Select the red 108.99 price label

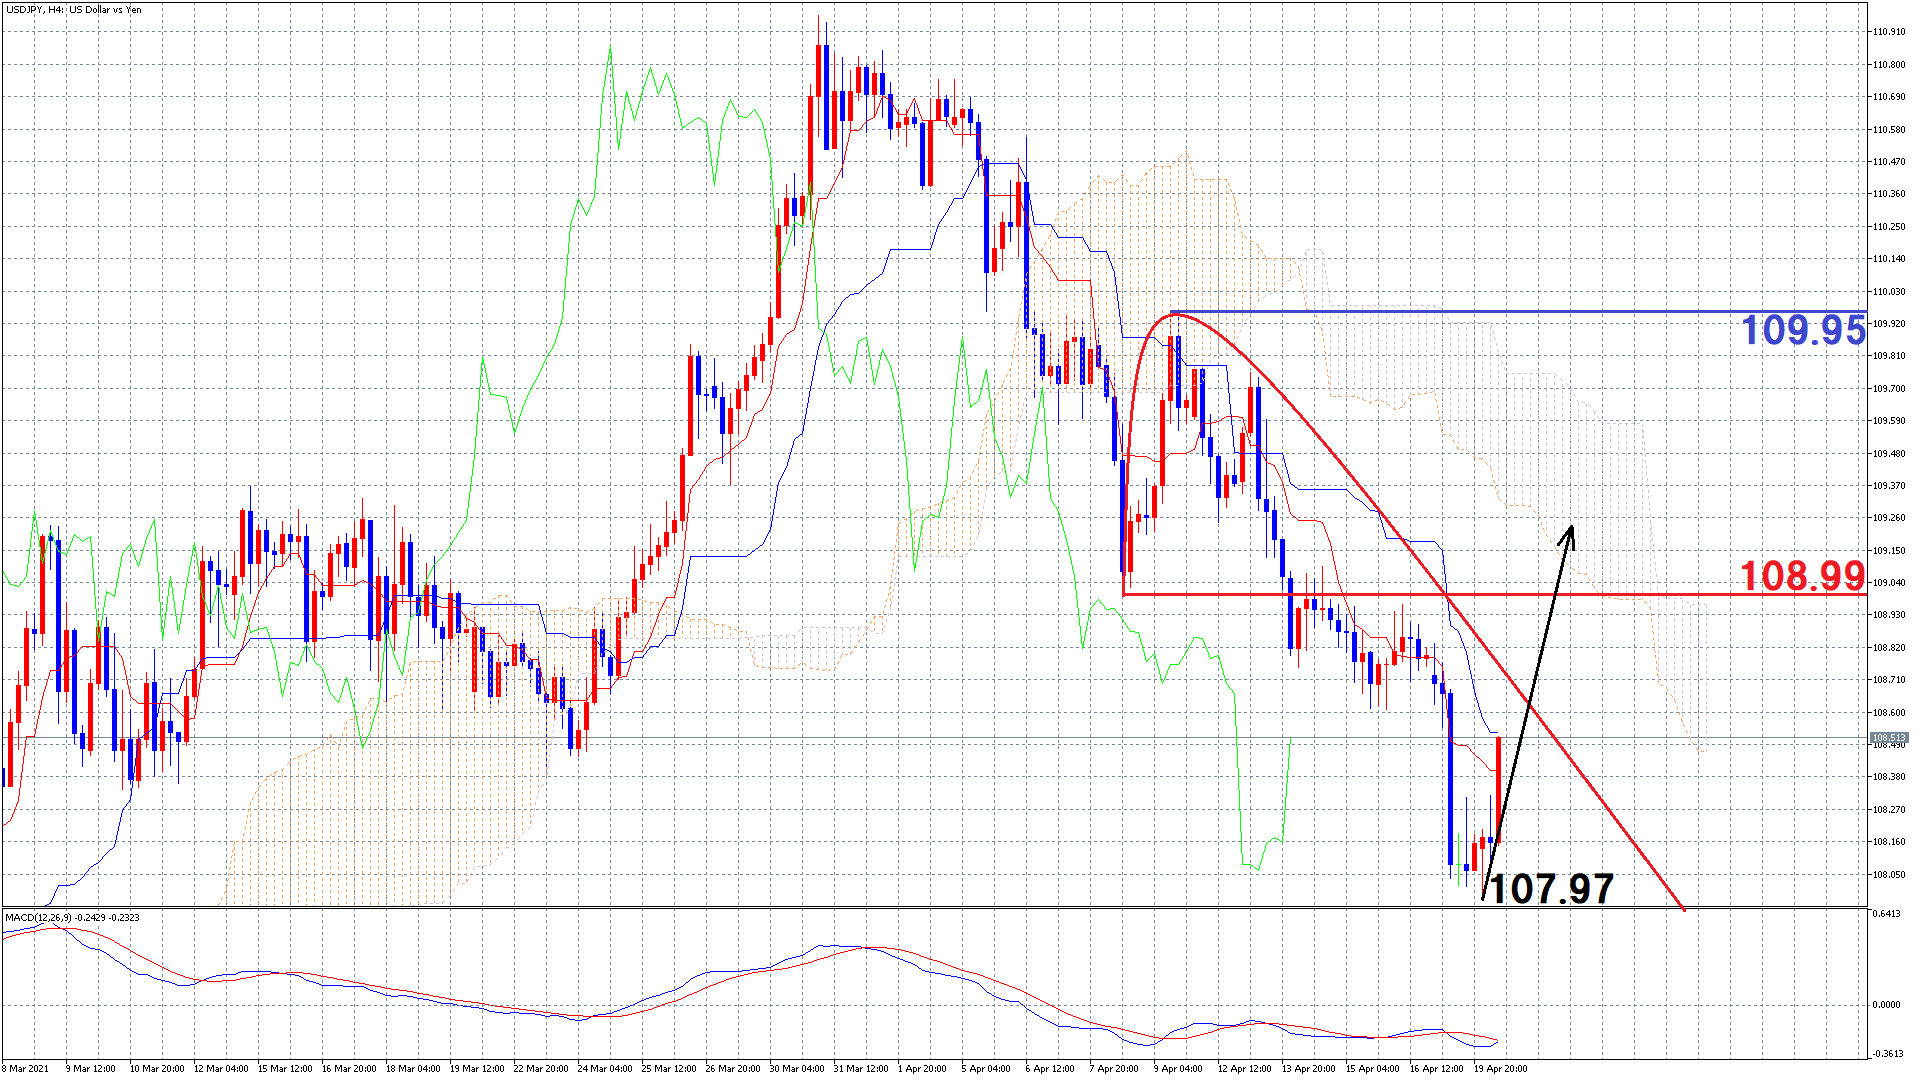click(x=1802, y=575)
